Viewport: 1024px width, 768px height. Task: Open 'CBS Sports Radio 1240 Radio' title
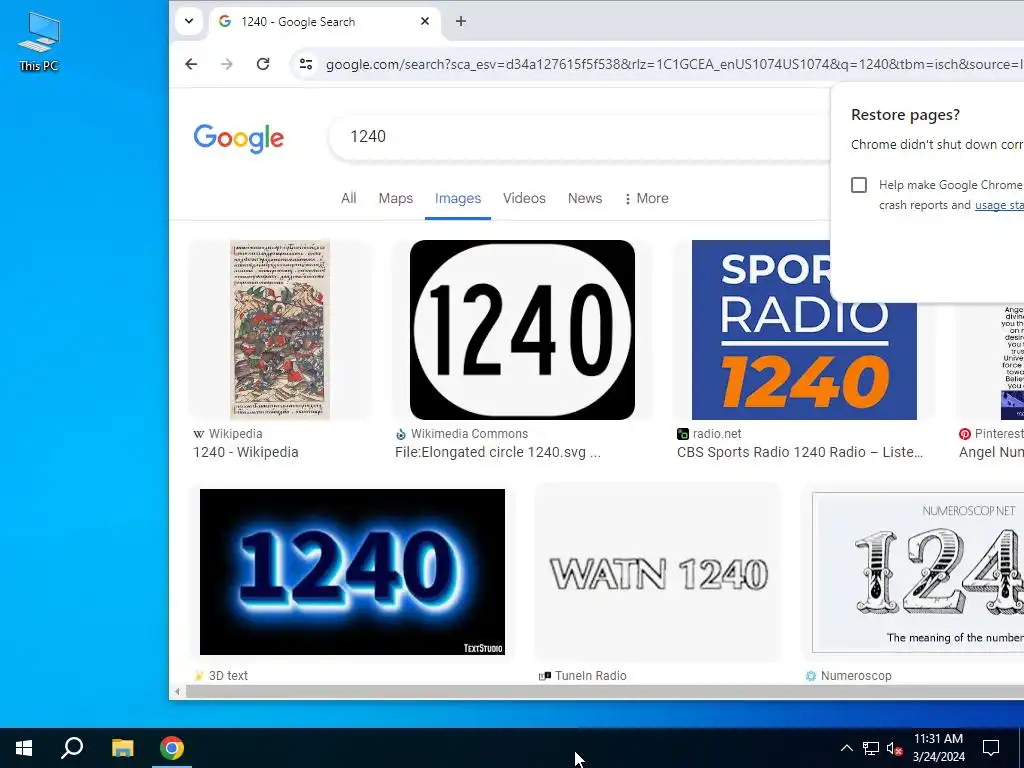click(x=800, y=452)
